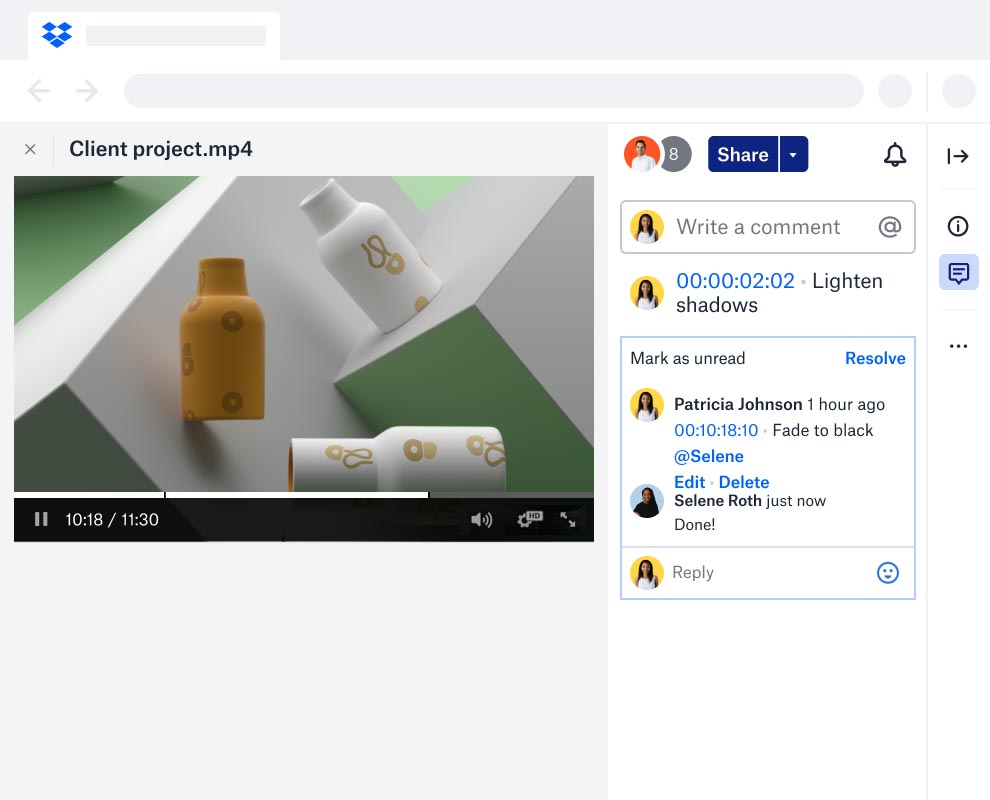The width and height of the screenshot is (990, 800).
Task: Jump to timestamp 00:00:02:02
Action: tap(735, 281)
